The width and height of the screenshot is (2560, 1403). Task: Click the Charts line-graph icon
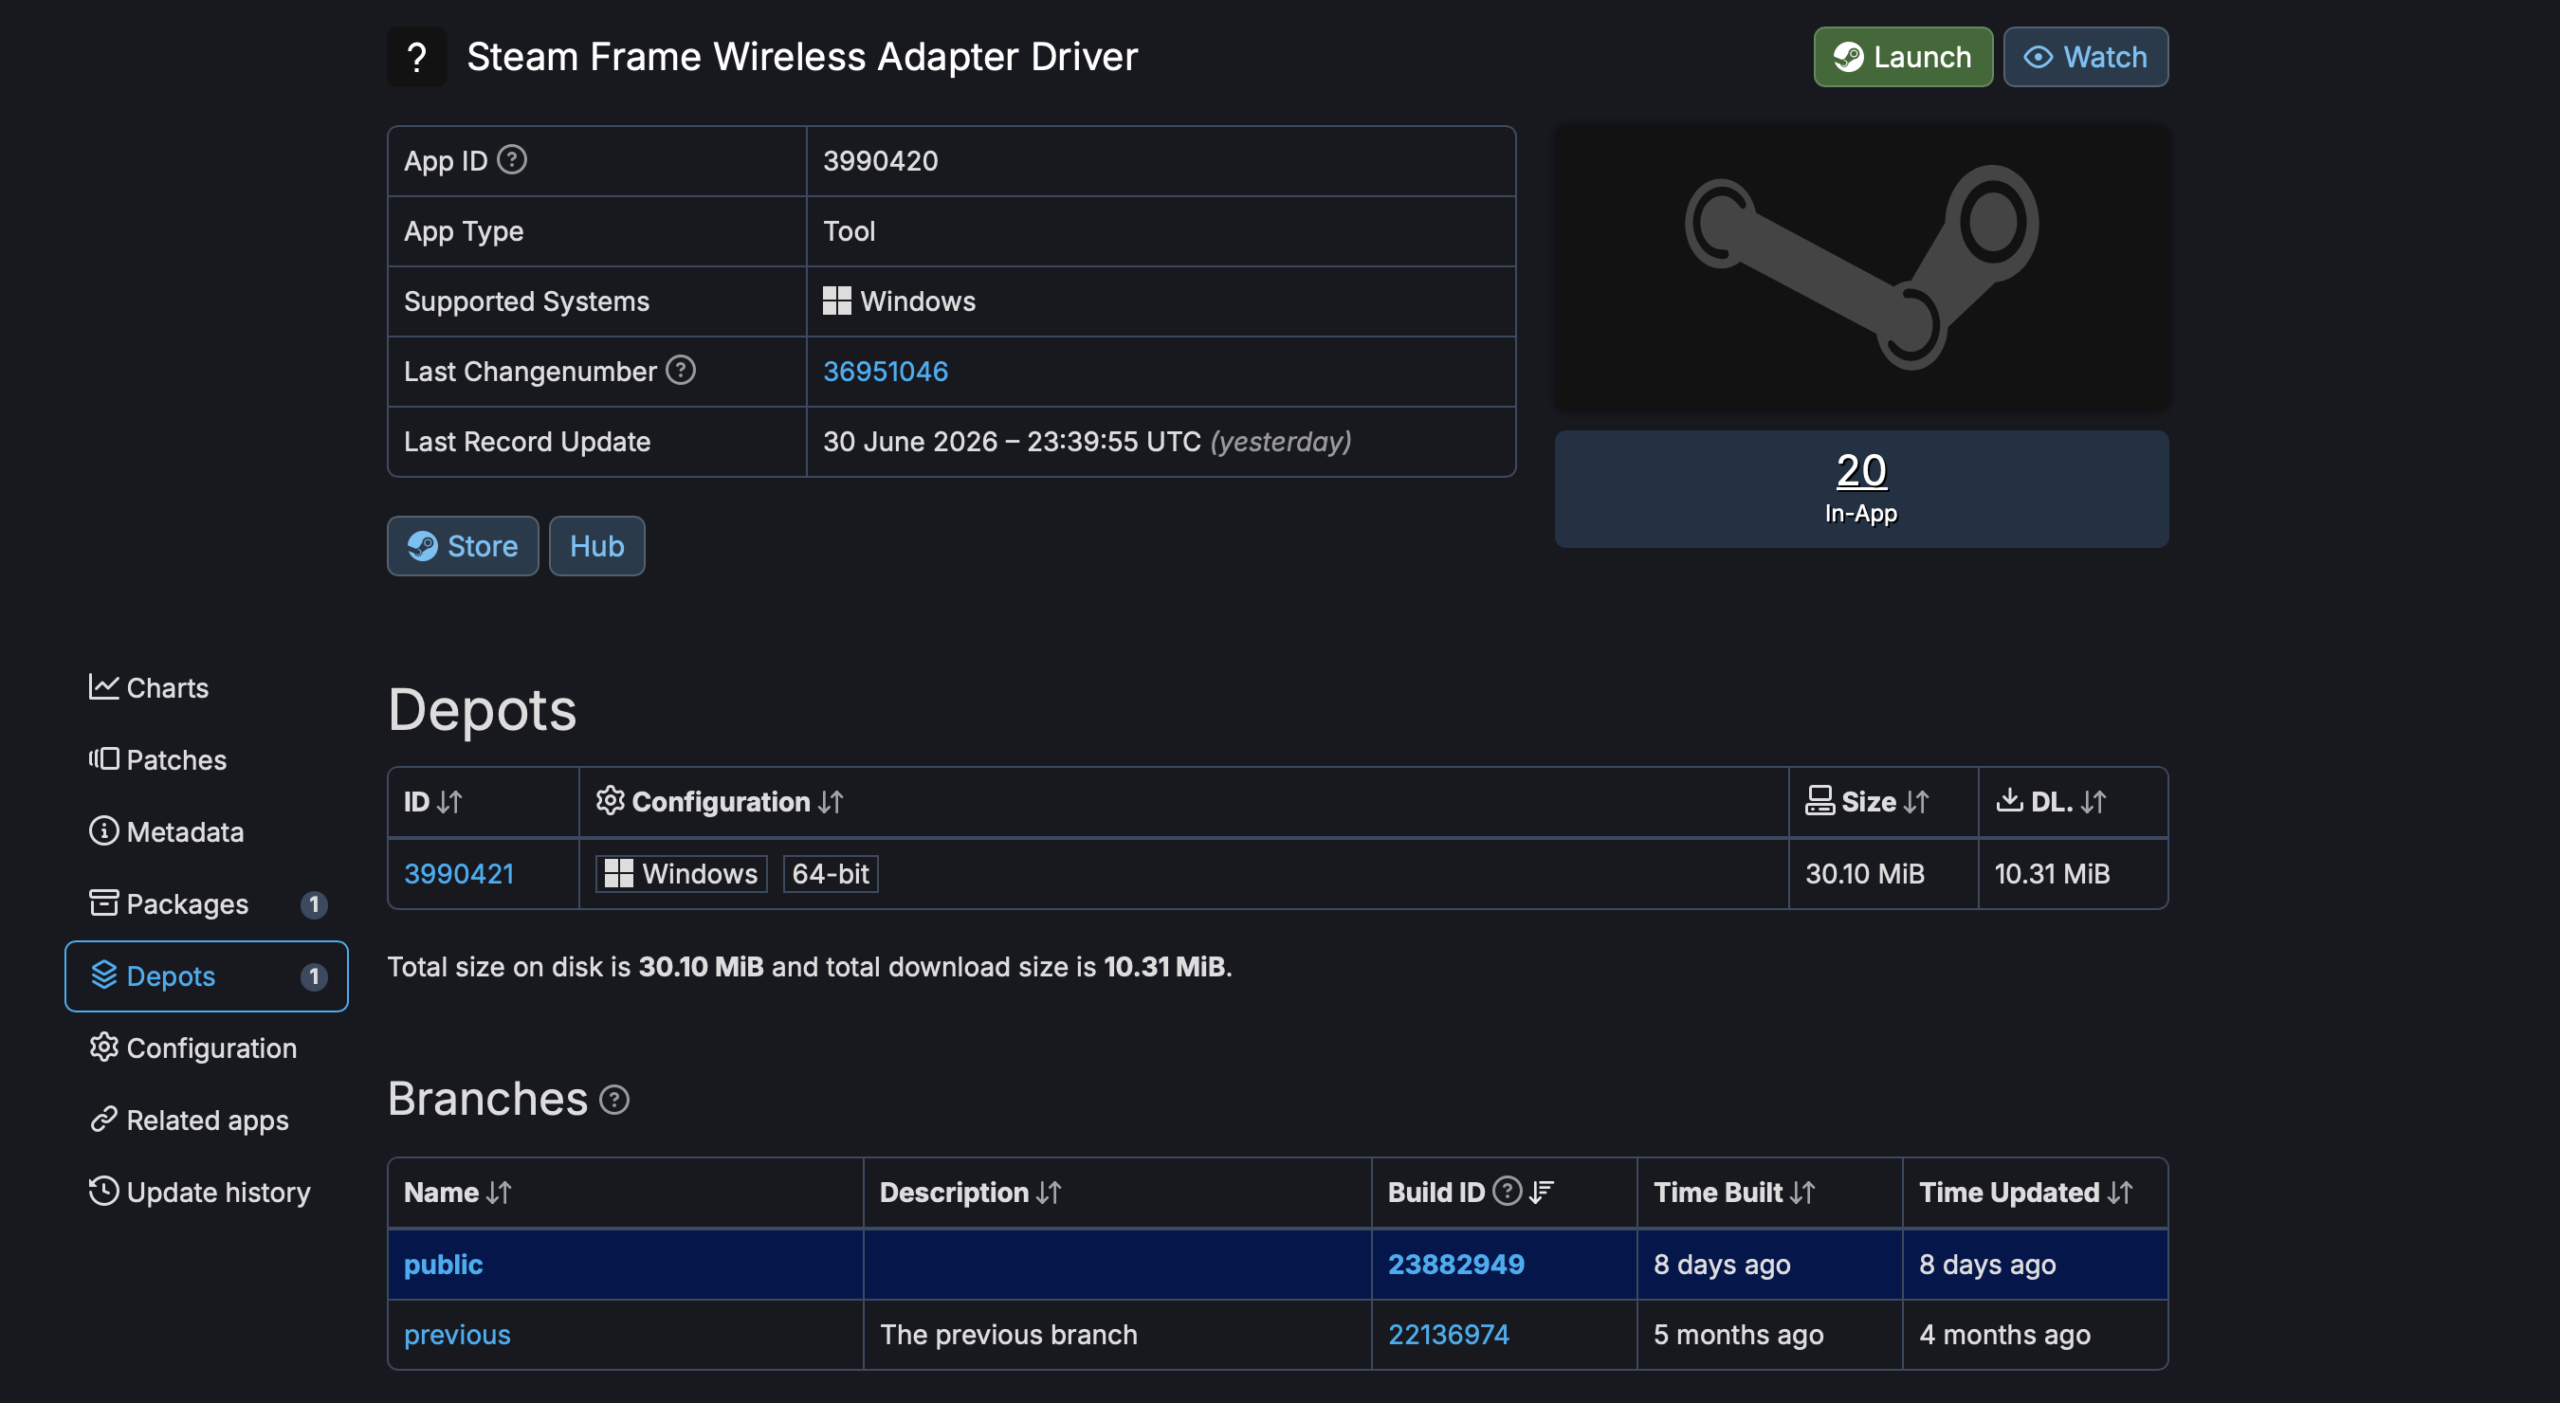104,687
